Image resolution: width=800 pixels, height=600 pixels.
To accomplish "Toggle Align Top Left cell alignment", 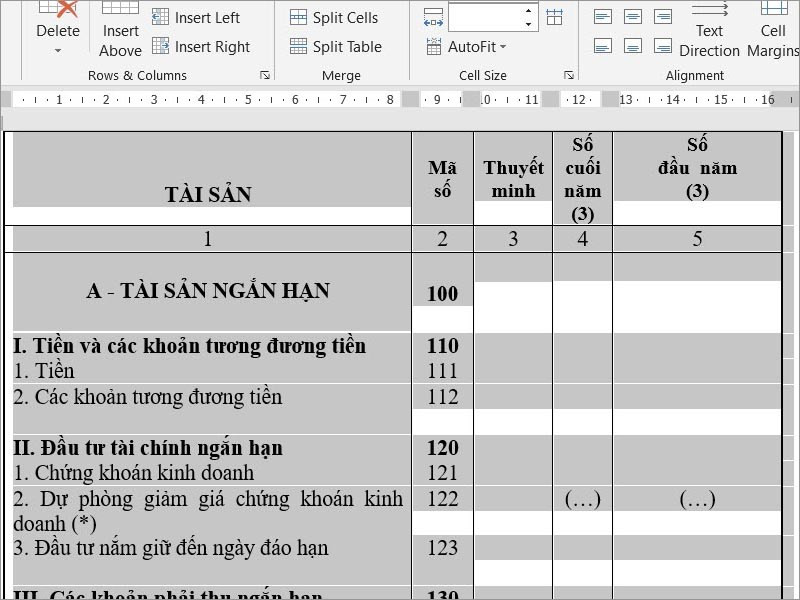I will tap(602, 16).
